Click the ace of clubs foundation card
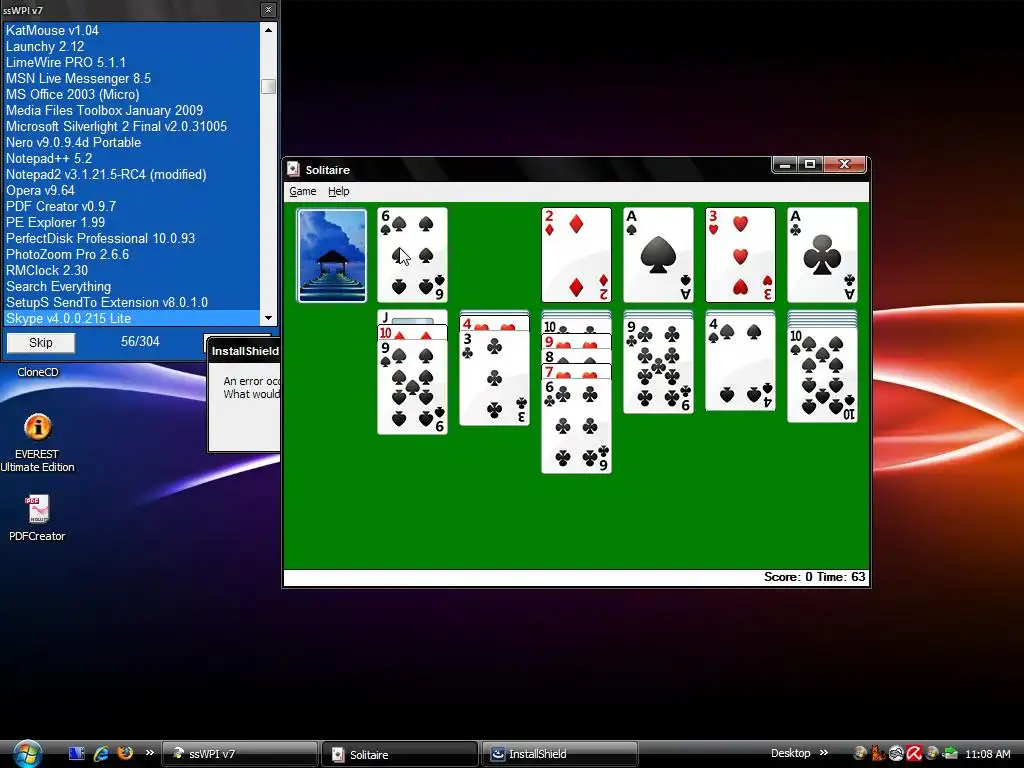The width and height of the screenshot is (1024, 768). 822,255
